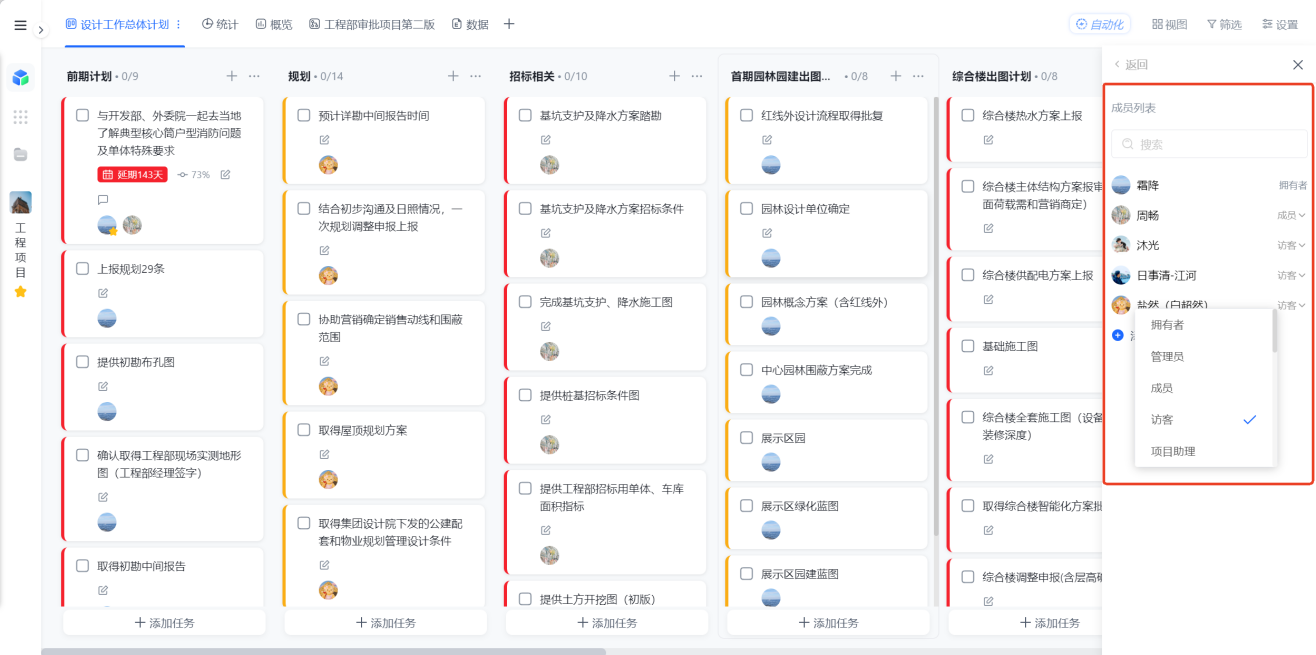Click the 自动化 automation button

(1099, 24)
